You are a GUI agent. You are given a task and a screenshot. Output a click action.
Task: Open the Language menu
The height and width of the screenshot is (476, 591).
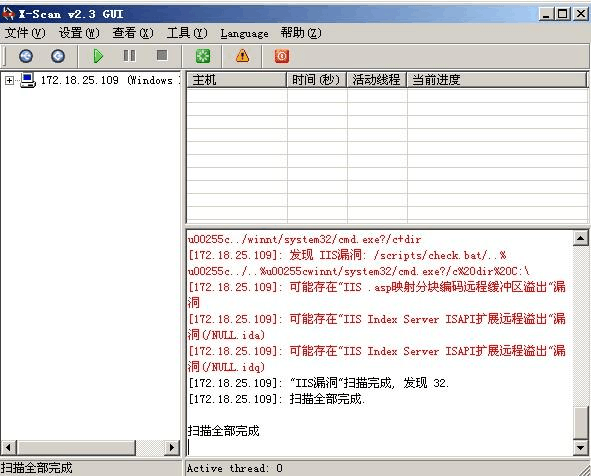(244, 34)
